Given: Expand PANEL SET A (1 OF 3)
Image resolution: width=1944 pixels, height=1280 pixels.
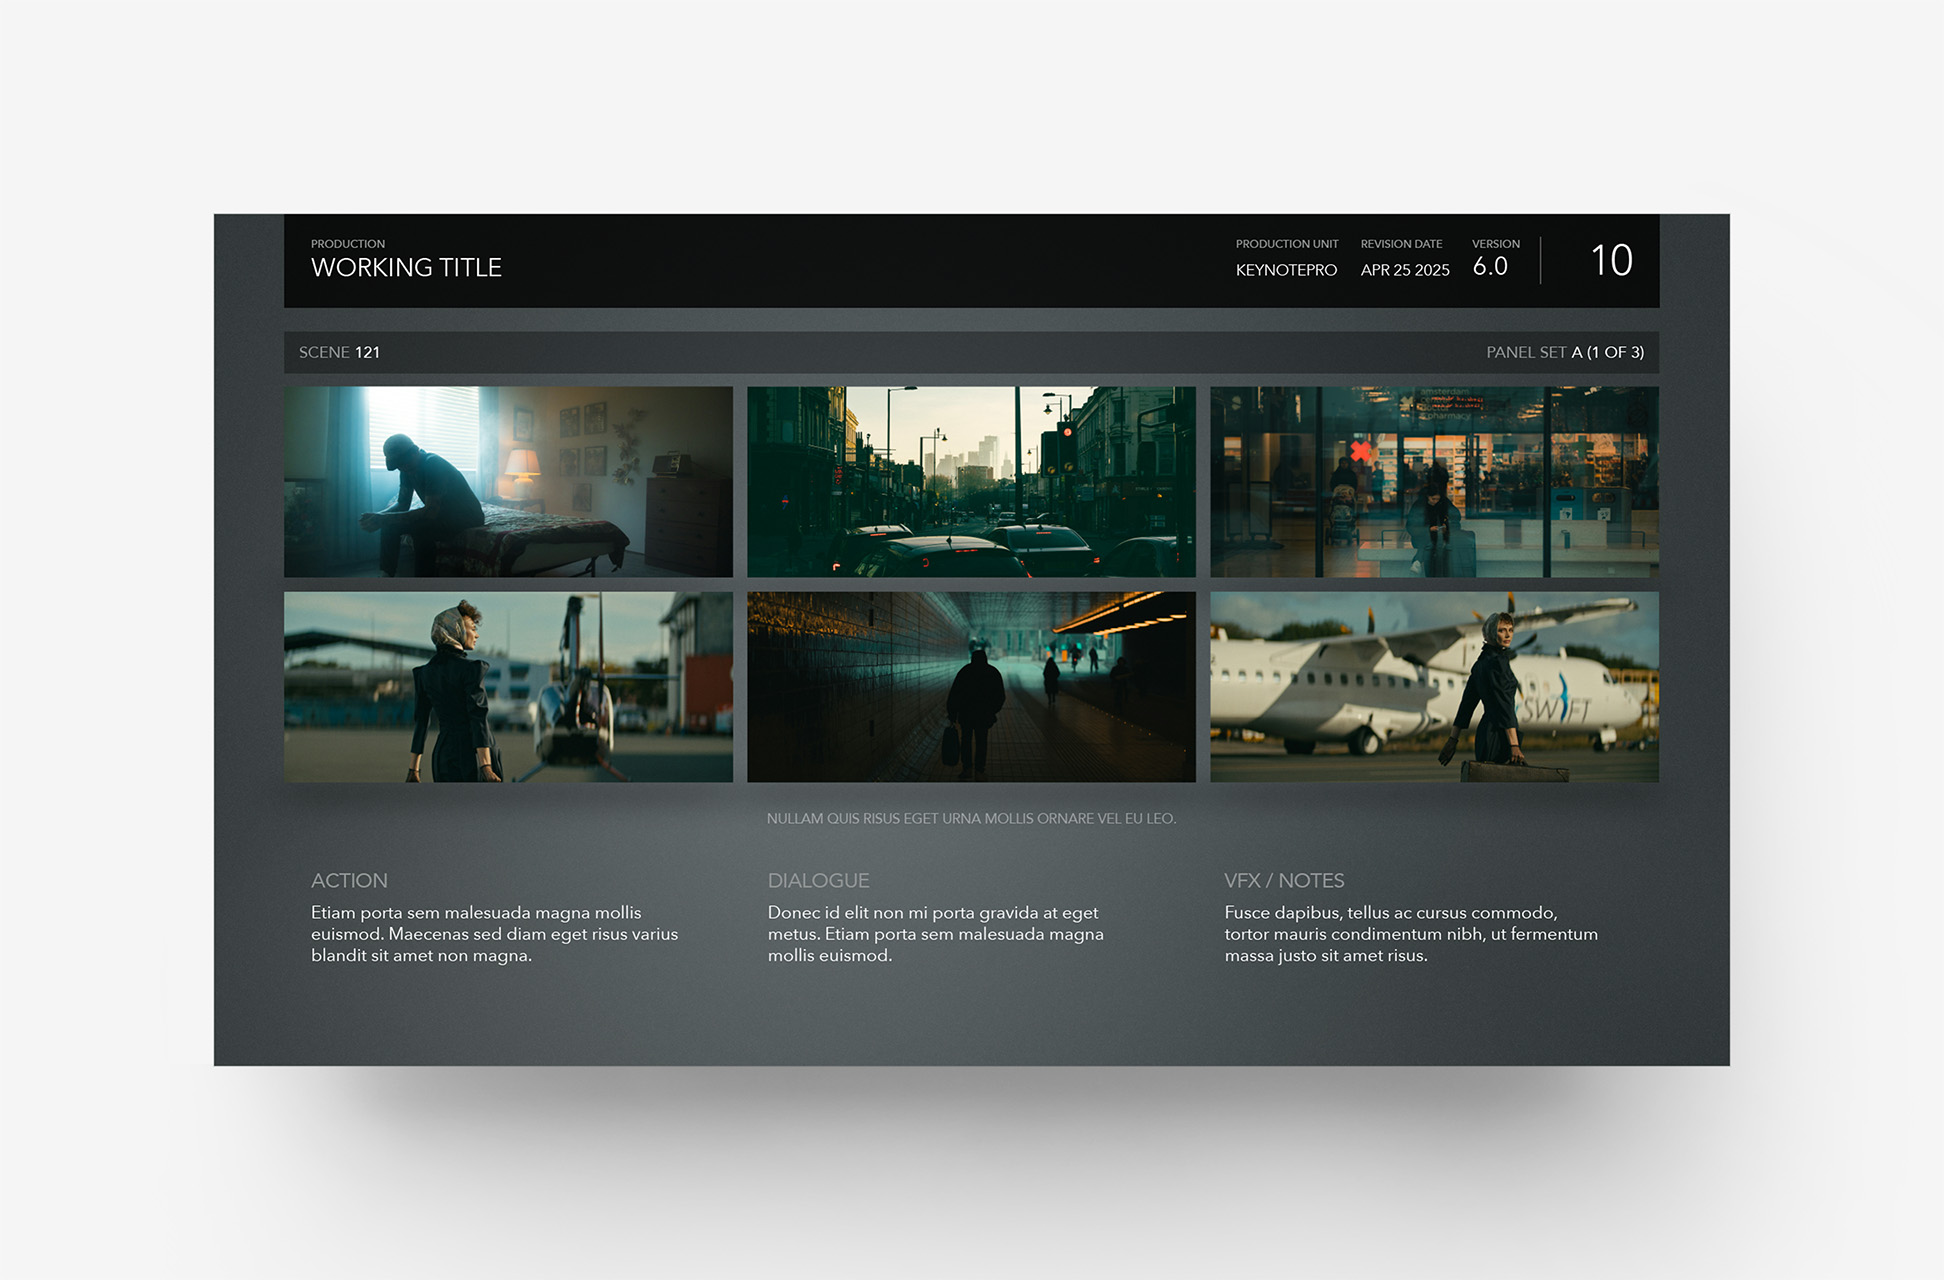Looking at the screenshot, I should click(x=1564, y=352).
